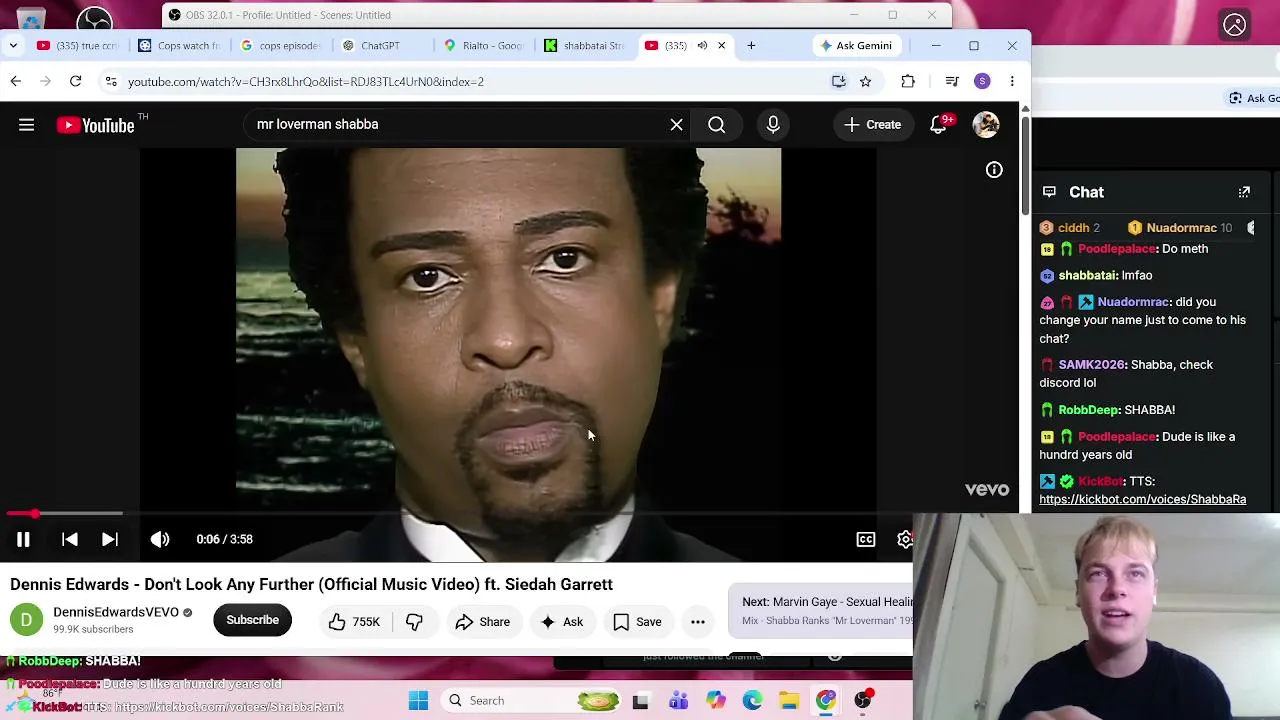Toggle closed captions on the player

tap(866, 540)
